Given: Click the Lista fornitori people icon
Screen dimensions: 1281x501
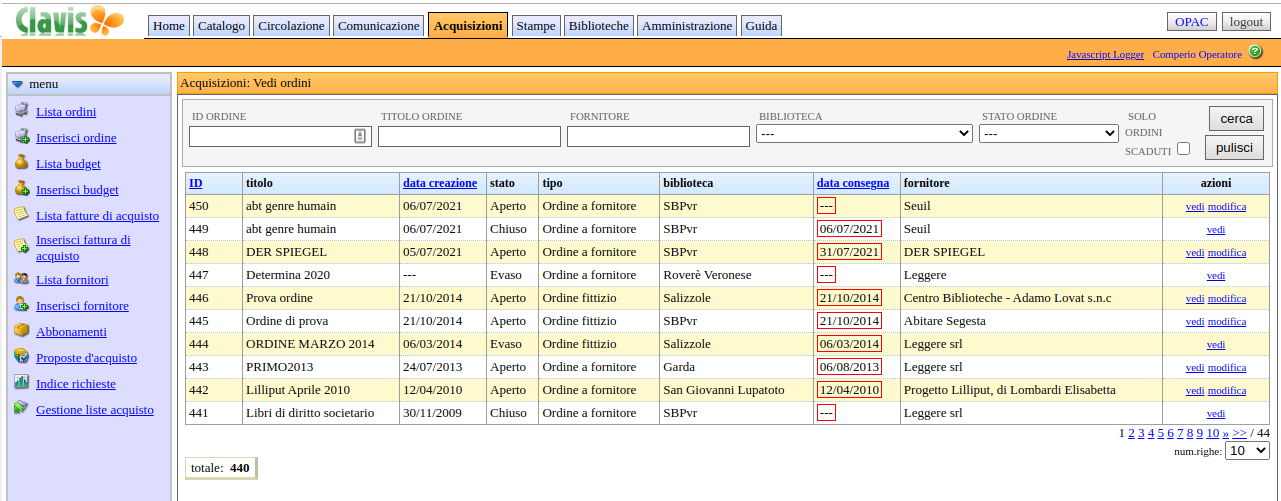Looking at the screenshot, I should pos(21,279).
